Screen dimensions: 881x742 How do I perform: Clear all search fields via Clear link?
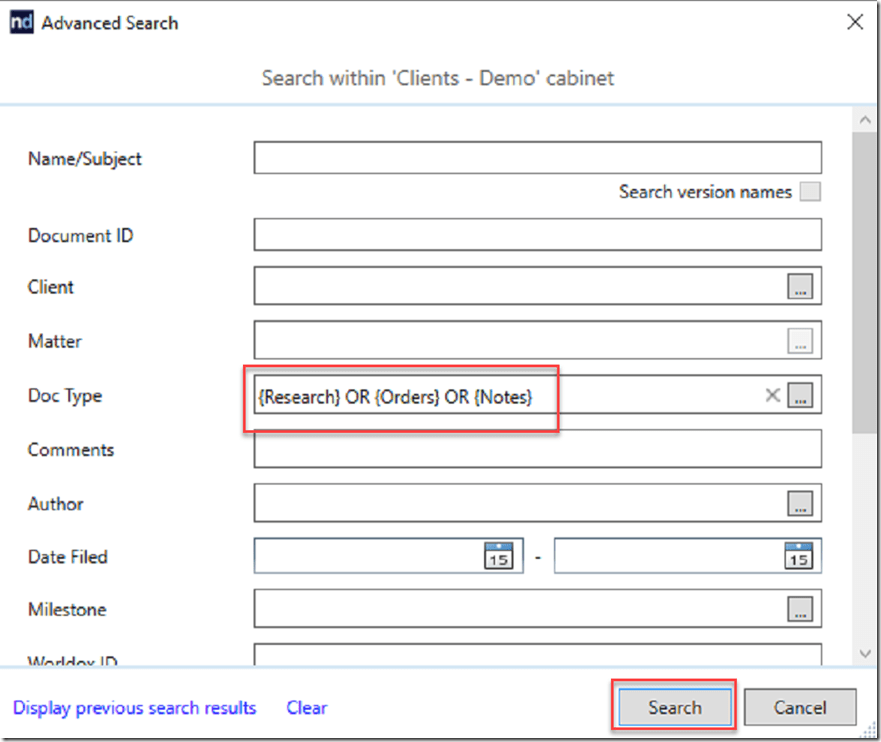point(306,707)
